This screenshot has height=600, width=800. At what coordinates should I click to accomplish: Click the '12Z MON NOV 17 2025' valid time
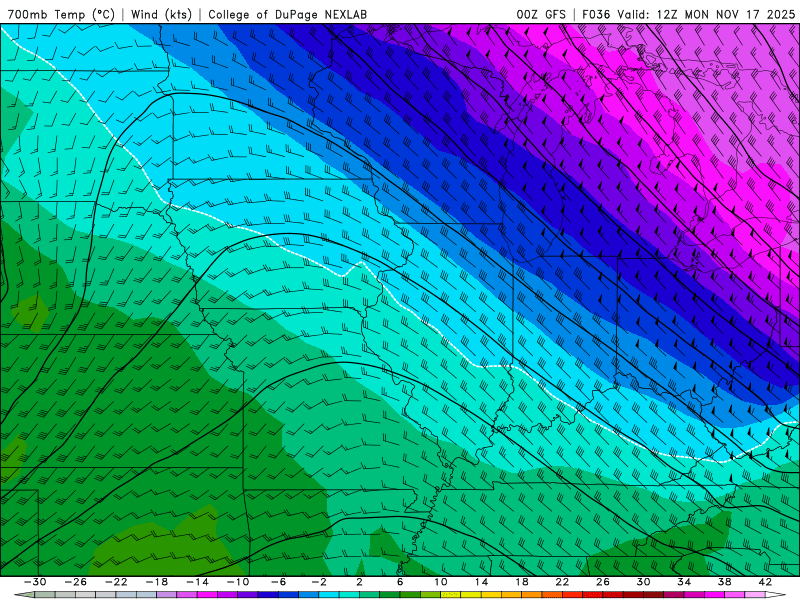[726, 14]
